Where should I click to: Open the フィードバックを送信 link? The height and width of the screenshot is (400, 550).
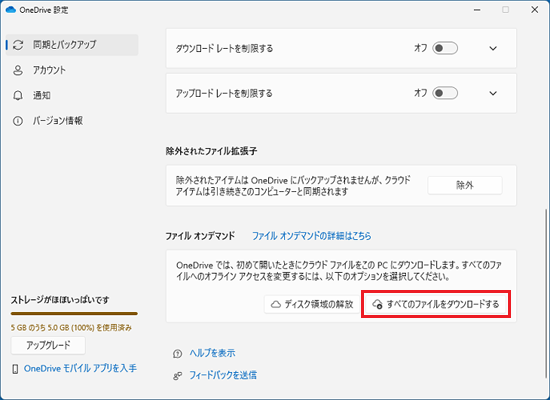click(223, 375)
